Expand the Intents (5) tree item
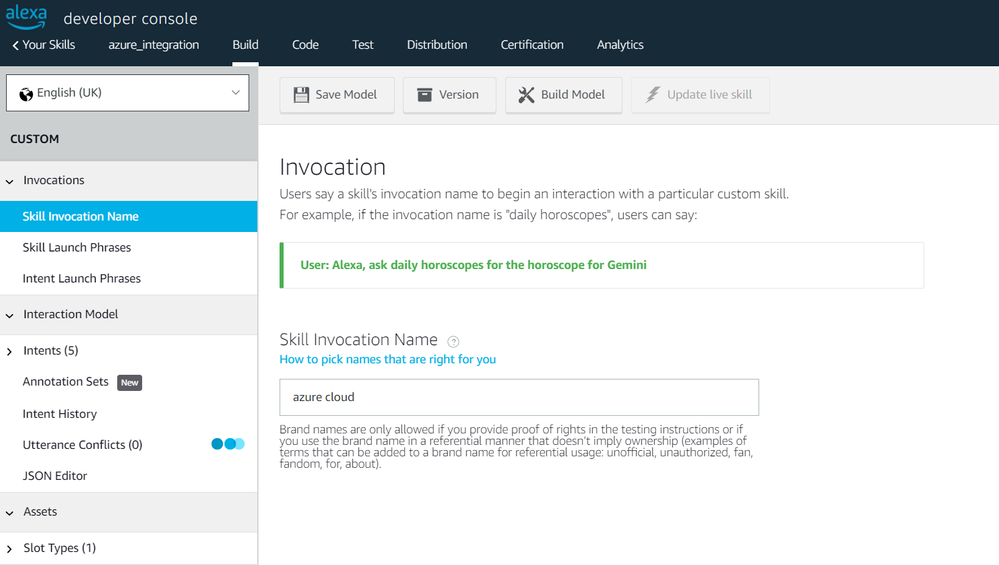This screenshot has height=565, width=999. (10, 351)
